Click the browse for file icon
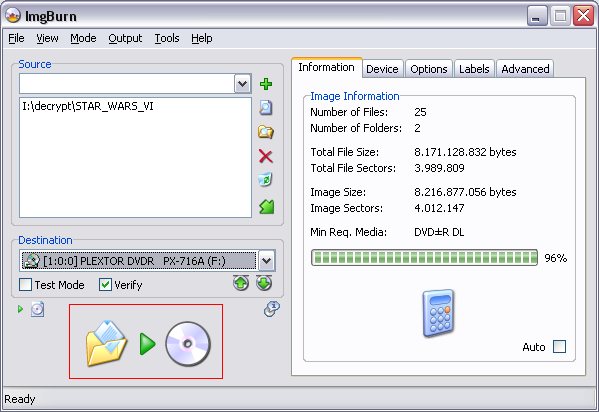Screen dimensions: 599x412 coord(266,108)
